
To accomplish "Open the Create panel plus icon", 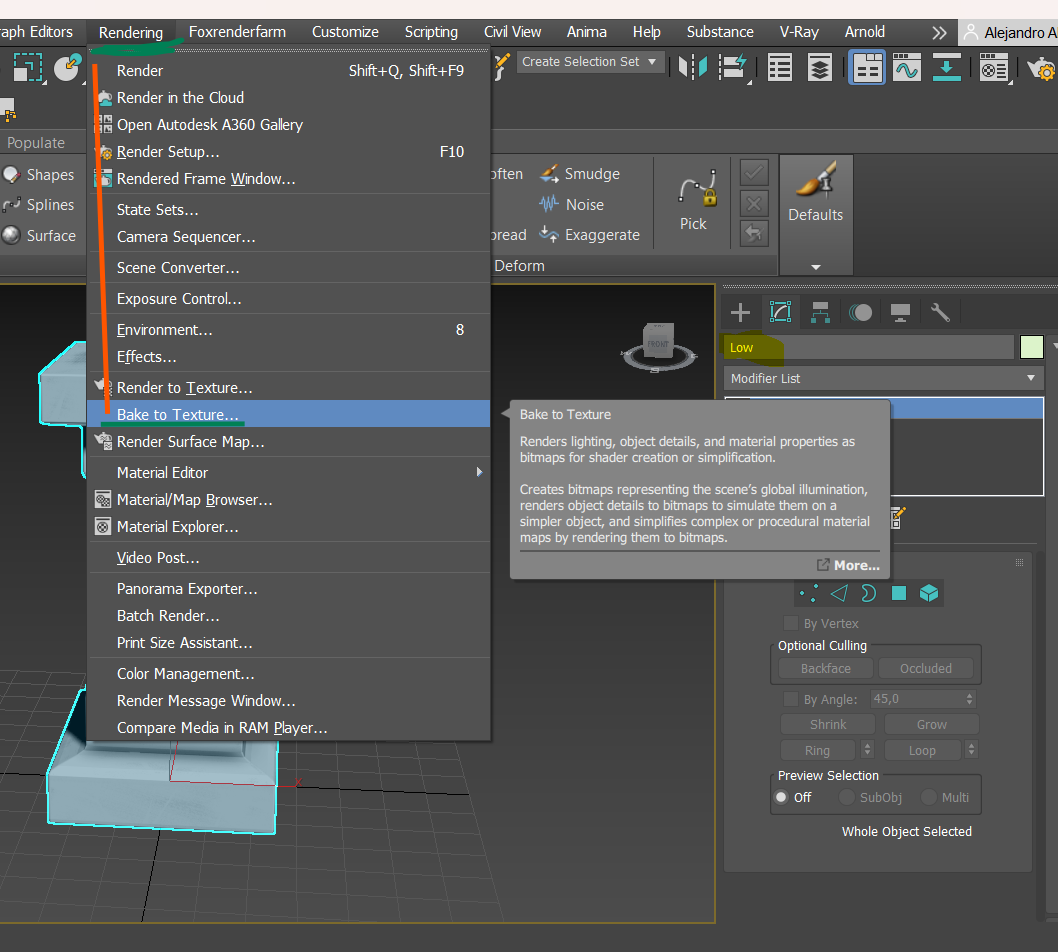I will pyautogui.click(x=740, y=313).
